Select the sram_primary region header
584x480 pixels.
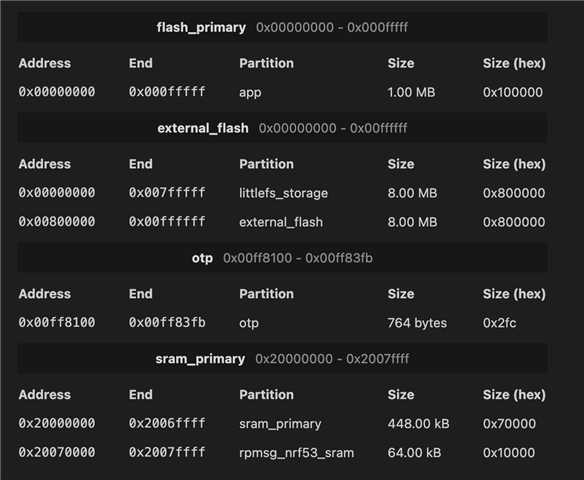pyautogui.click(x=282, y=359)
